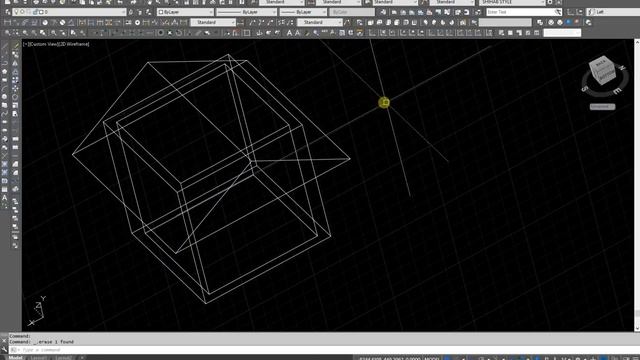Click the Linear dimension tool

7,22
